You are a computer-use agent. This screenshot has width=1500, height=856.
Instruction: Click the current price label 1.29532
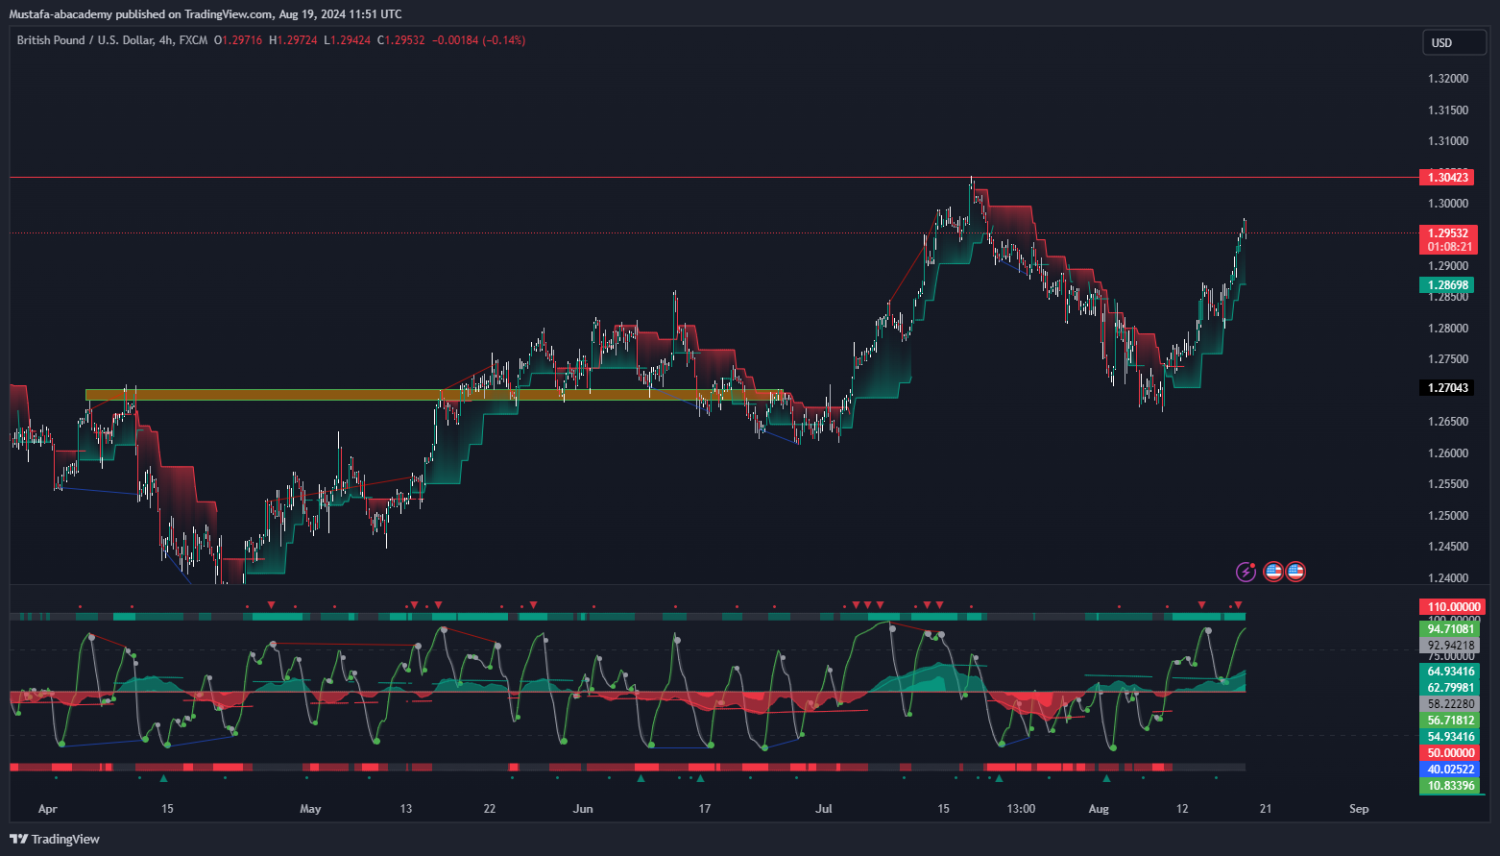pos(1448,233)
